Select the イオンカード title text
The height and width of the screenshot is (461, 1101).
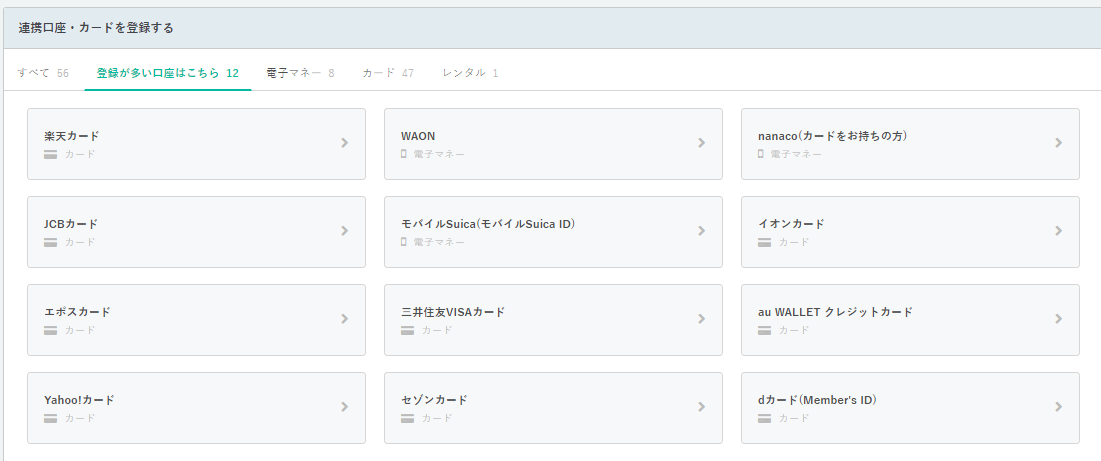tap(791, 225)
